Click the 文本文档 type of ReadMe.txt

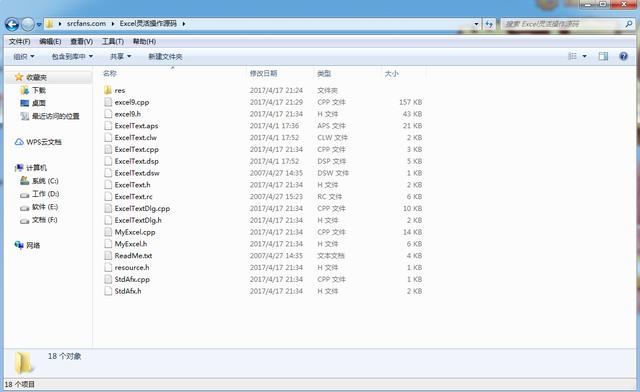331,256
